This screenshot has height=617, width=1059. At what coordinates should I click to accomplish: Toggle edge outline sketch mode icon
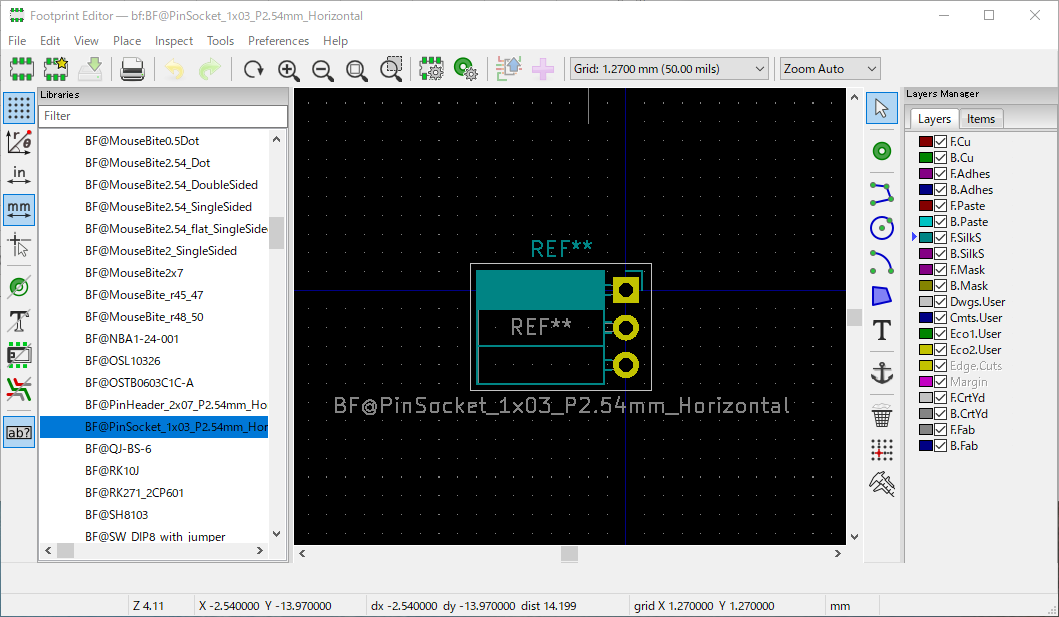coord(19,355)
